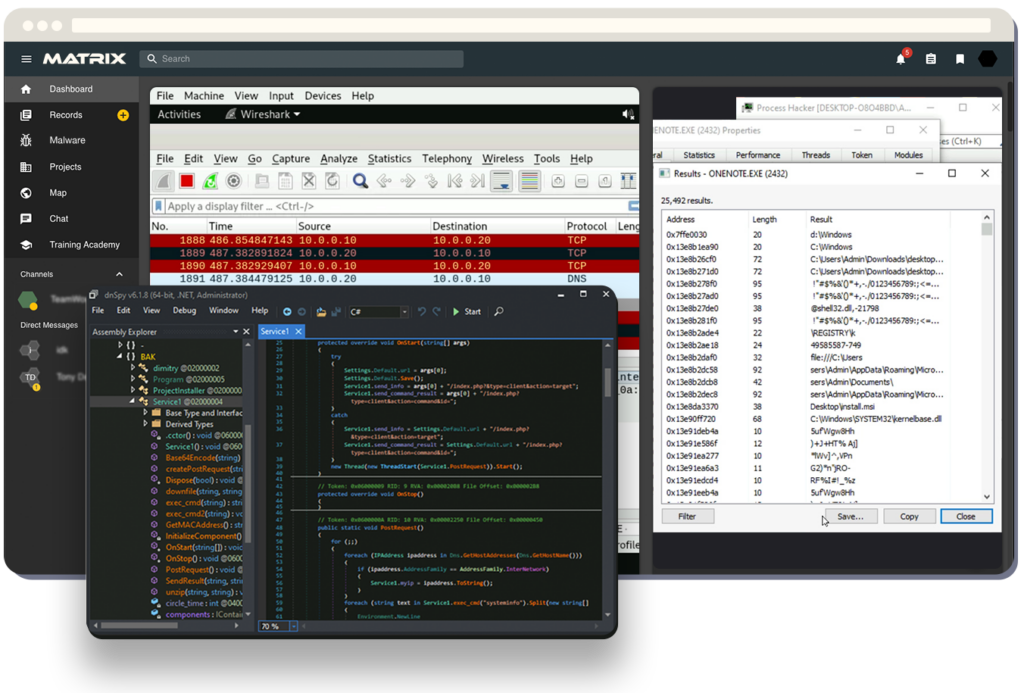Open Map in Matrix sidebar
The width and height of the screenshot is (1024, 693).
pos(57,193)
